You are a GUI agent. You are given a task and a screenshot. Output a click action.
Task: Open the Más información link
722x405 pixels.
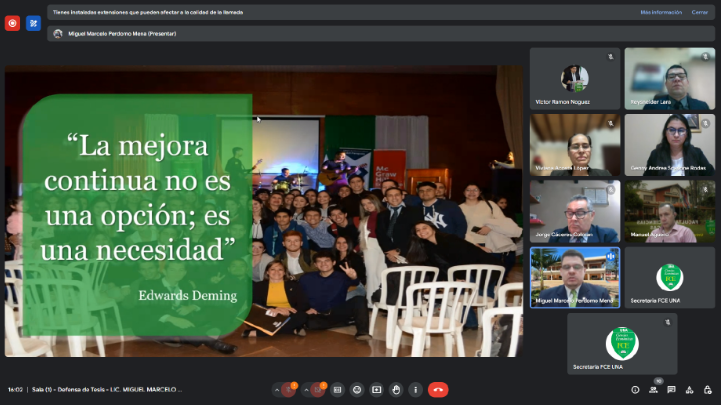(661, 12)
